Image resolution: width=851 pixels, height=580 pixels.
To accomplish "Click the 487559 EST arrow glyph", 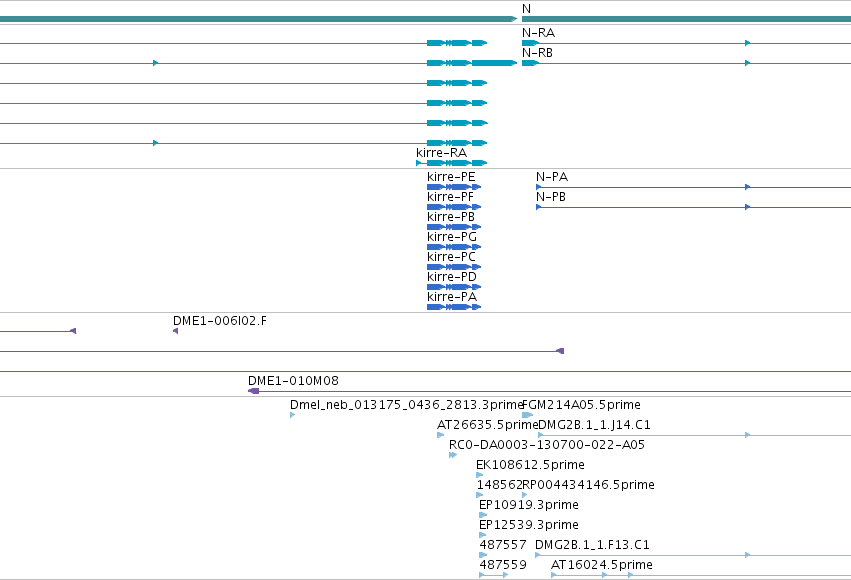I will click(x=493, y=575).
